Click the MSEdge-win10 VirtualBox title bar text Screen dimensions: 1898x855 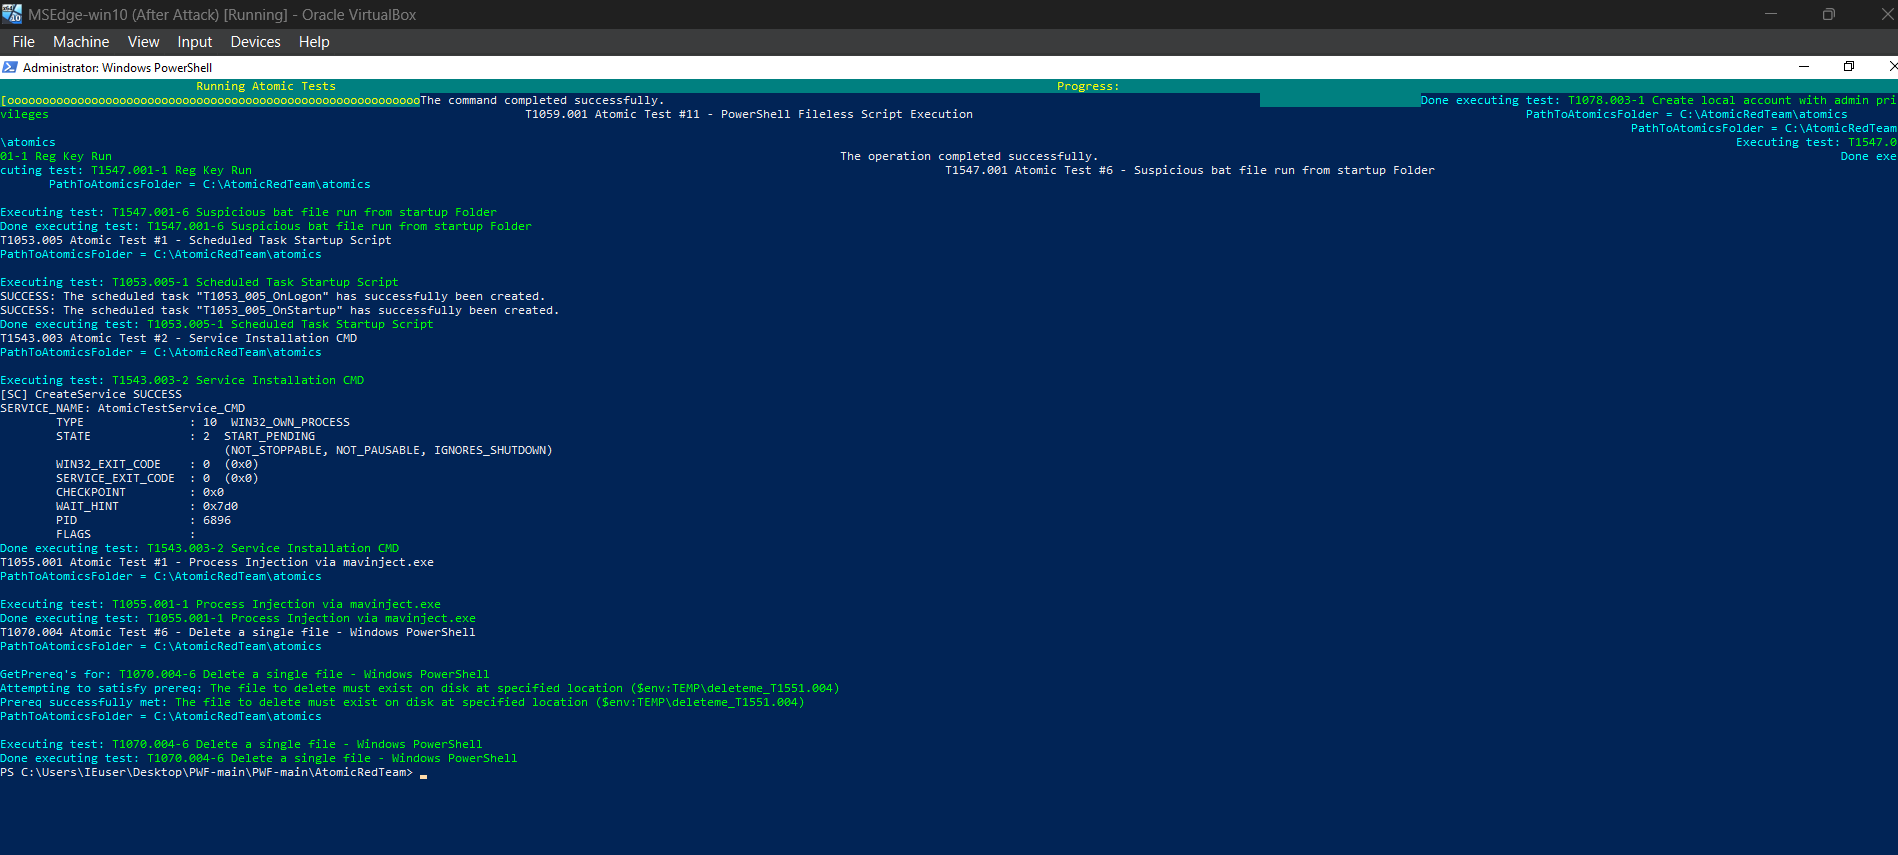pyautogui.click(x=222, y=15)
